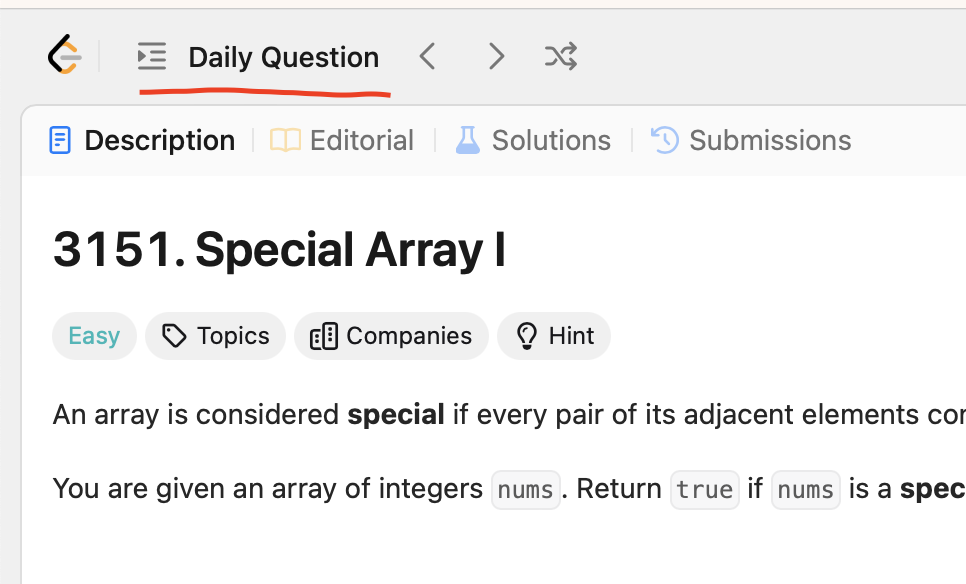Screen dimensions: 966x584
Task: Go to the previous question arrow
Action: (428, 57)
